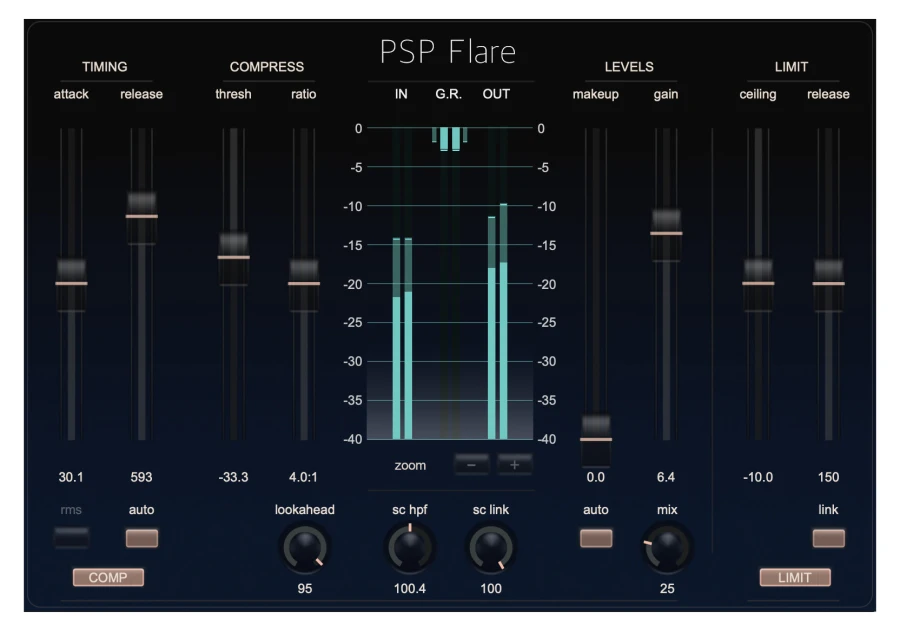Click the limit release value 150
Viewport: 900px width, 631px height.
[828, 477]
